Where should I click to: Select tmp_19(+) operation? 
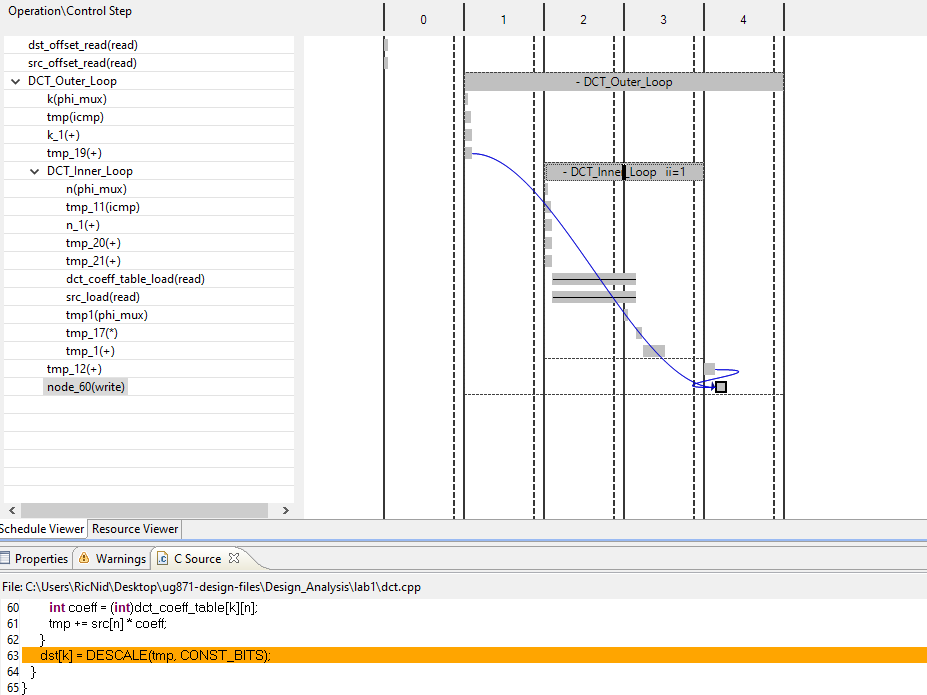pyautogui.click(x=74, y=153)
